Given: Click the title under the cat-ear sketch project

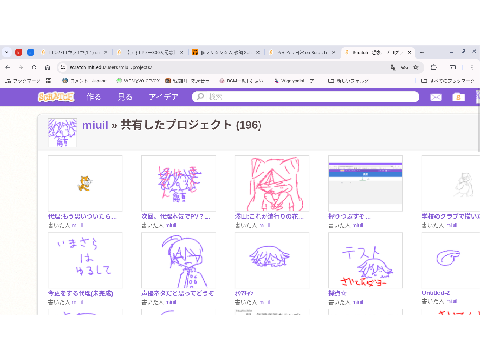Looking at the screenshot, I should 269,216.
